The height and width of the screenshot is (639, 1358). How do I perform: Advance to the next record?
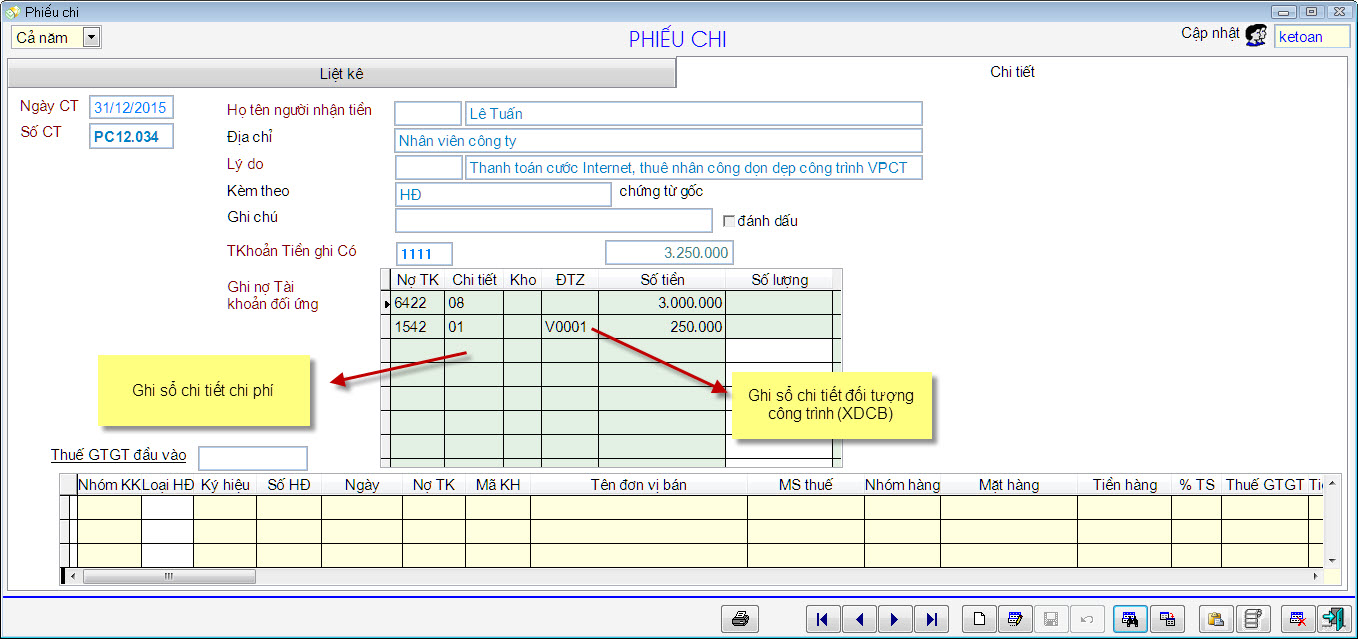coord(894,619)
